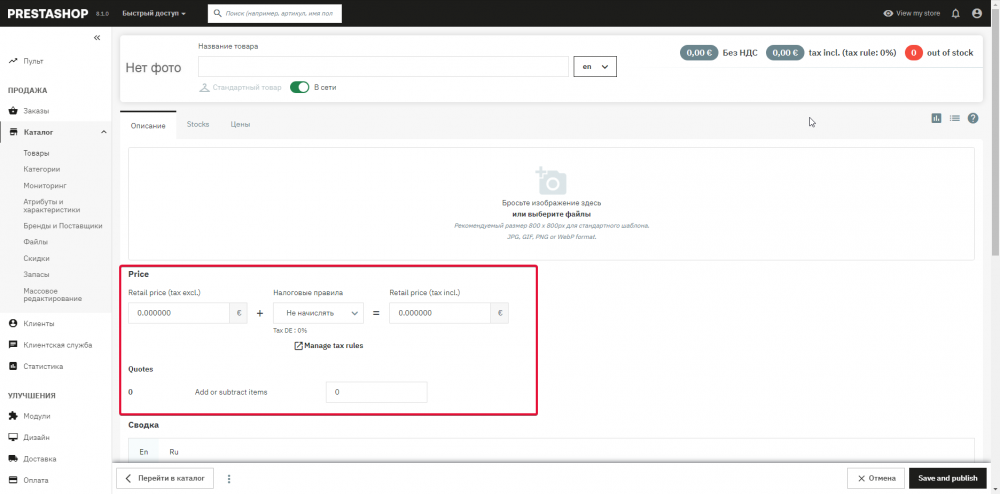Click the PrestaShop logo
The width and height of the screenshot is (1000, 494).
point(48,13)
